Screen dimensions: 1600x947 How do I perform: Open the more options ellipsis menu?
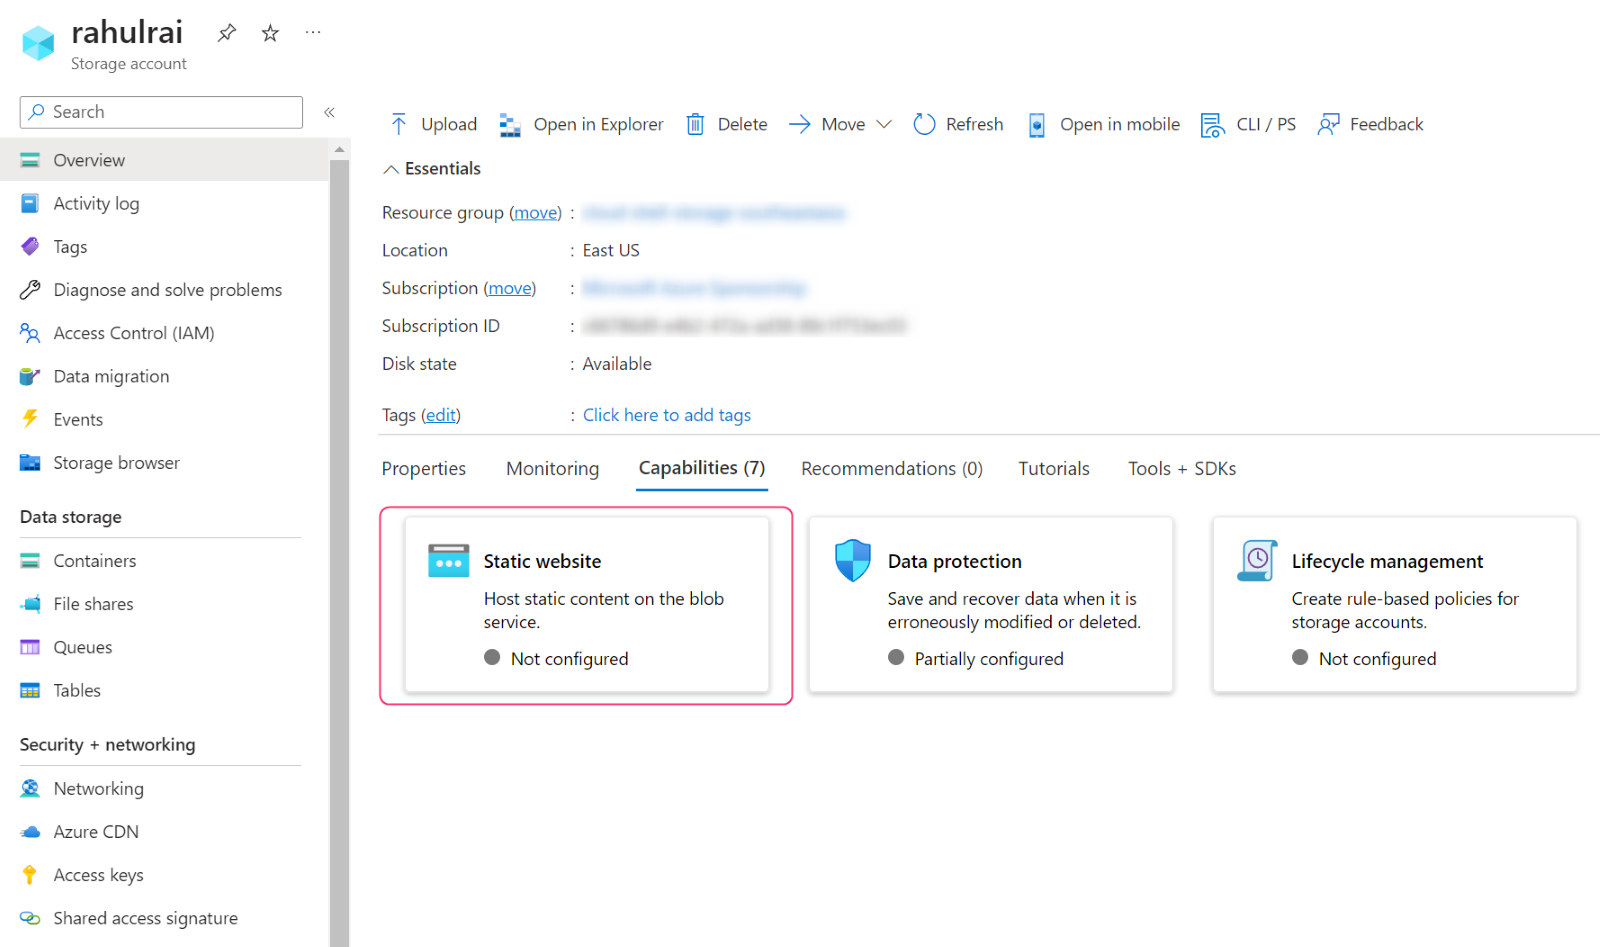[x=313, y=32]
